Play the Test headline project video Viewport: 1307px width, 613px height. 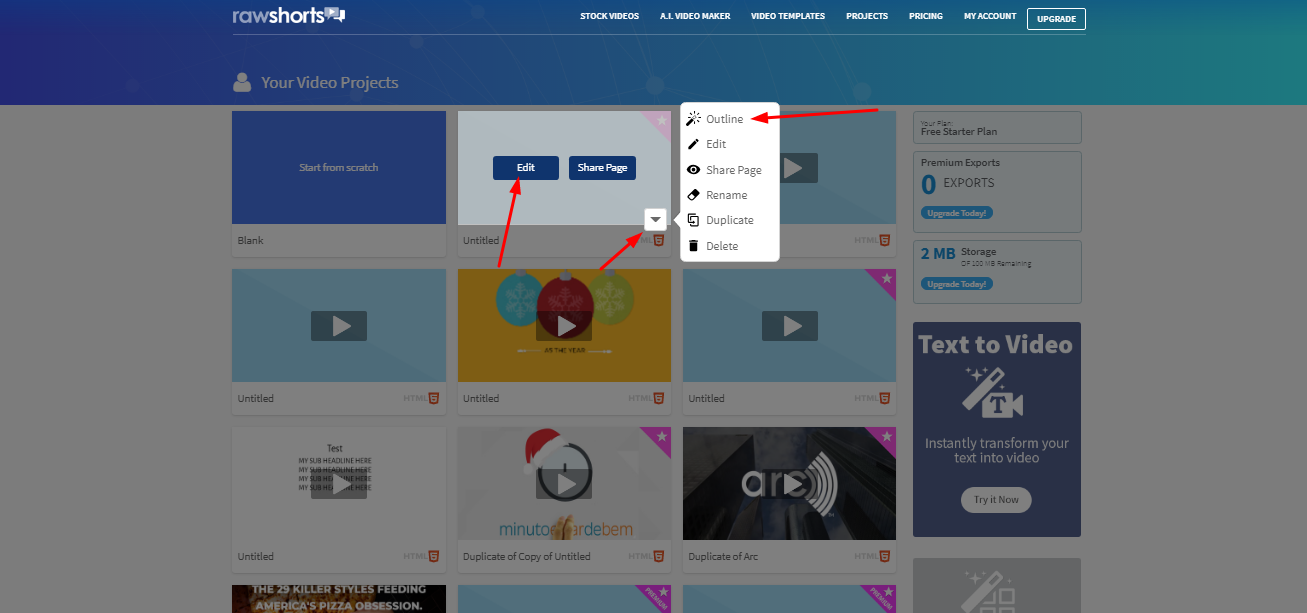click(x=339, y=484)
